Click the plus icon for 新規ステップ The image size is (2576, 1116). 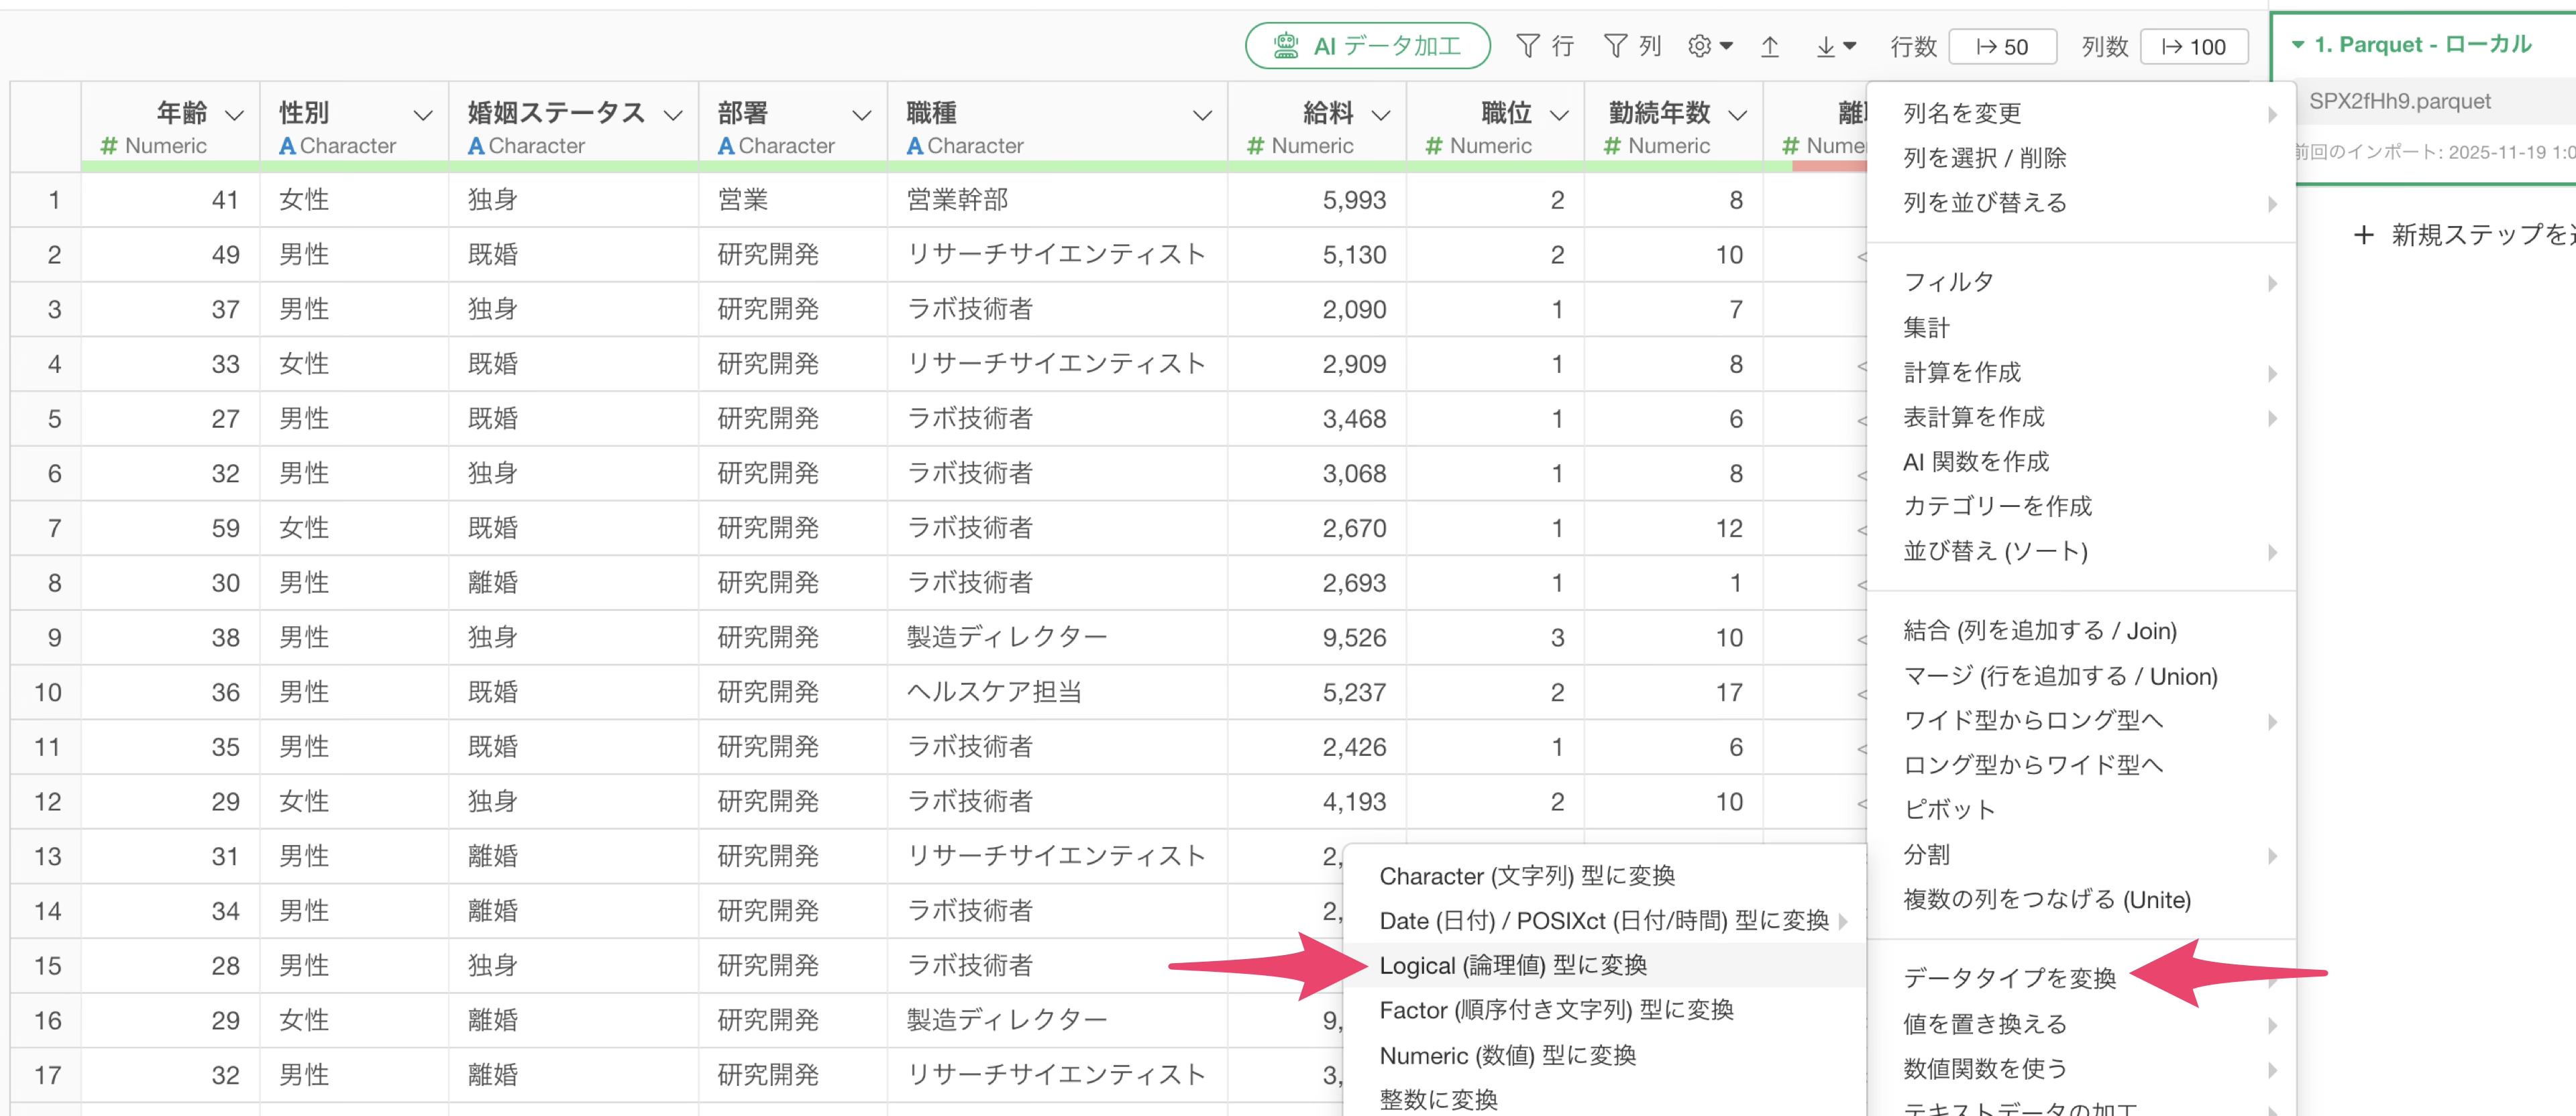(2363, 235)
